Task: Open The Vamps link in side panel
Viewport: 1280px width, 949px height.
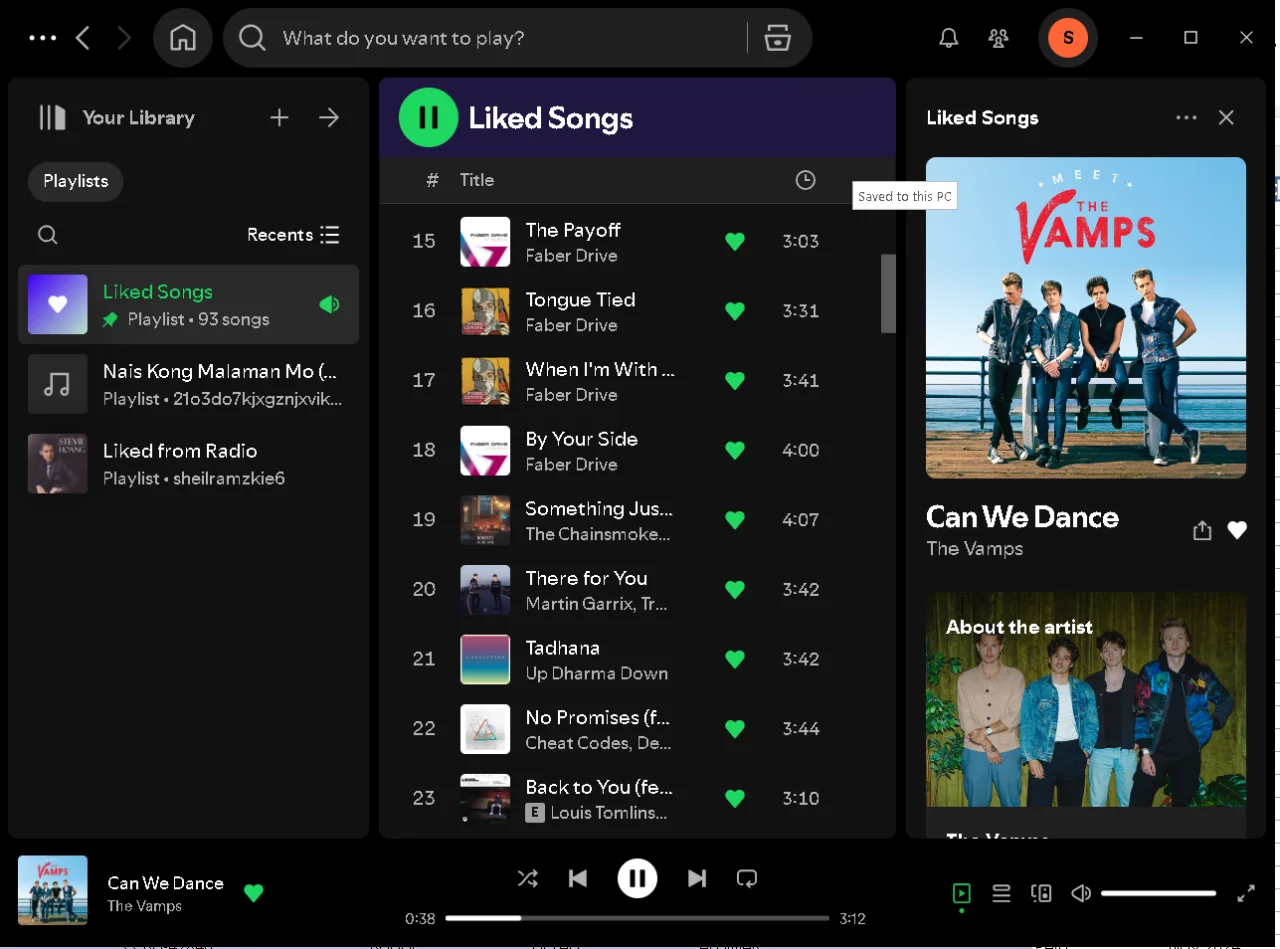Action: tap(975, 548)
